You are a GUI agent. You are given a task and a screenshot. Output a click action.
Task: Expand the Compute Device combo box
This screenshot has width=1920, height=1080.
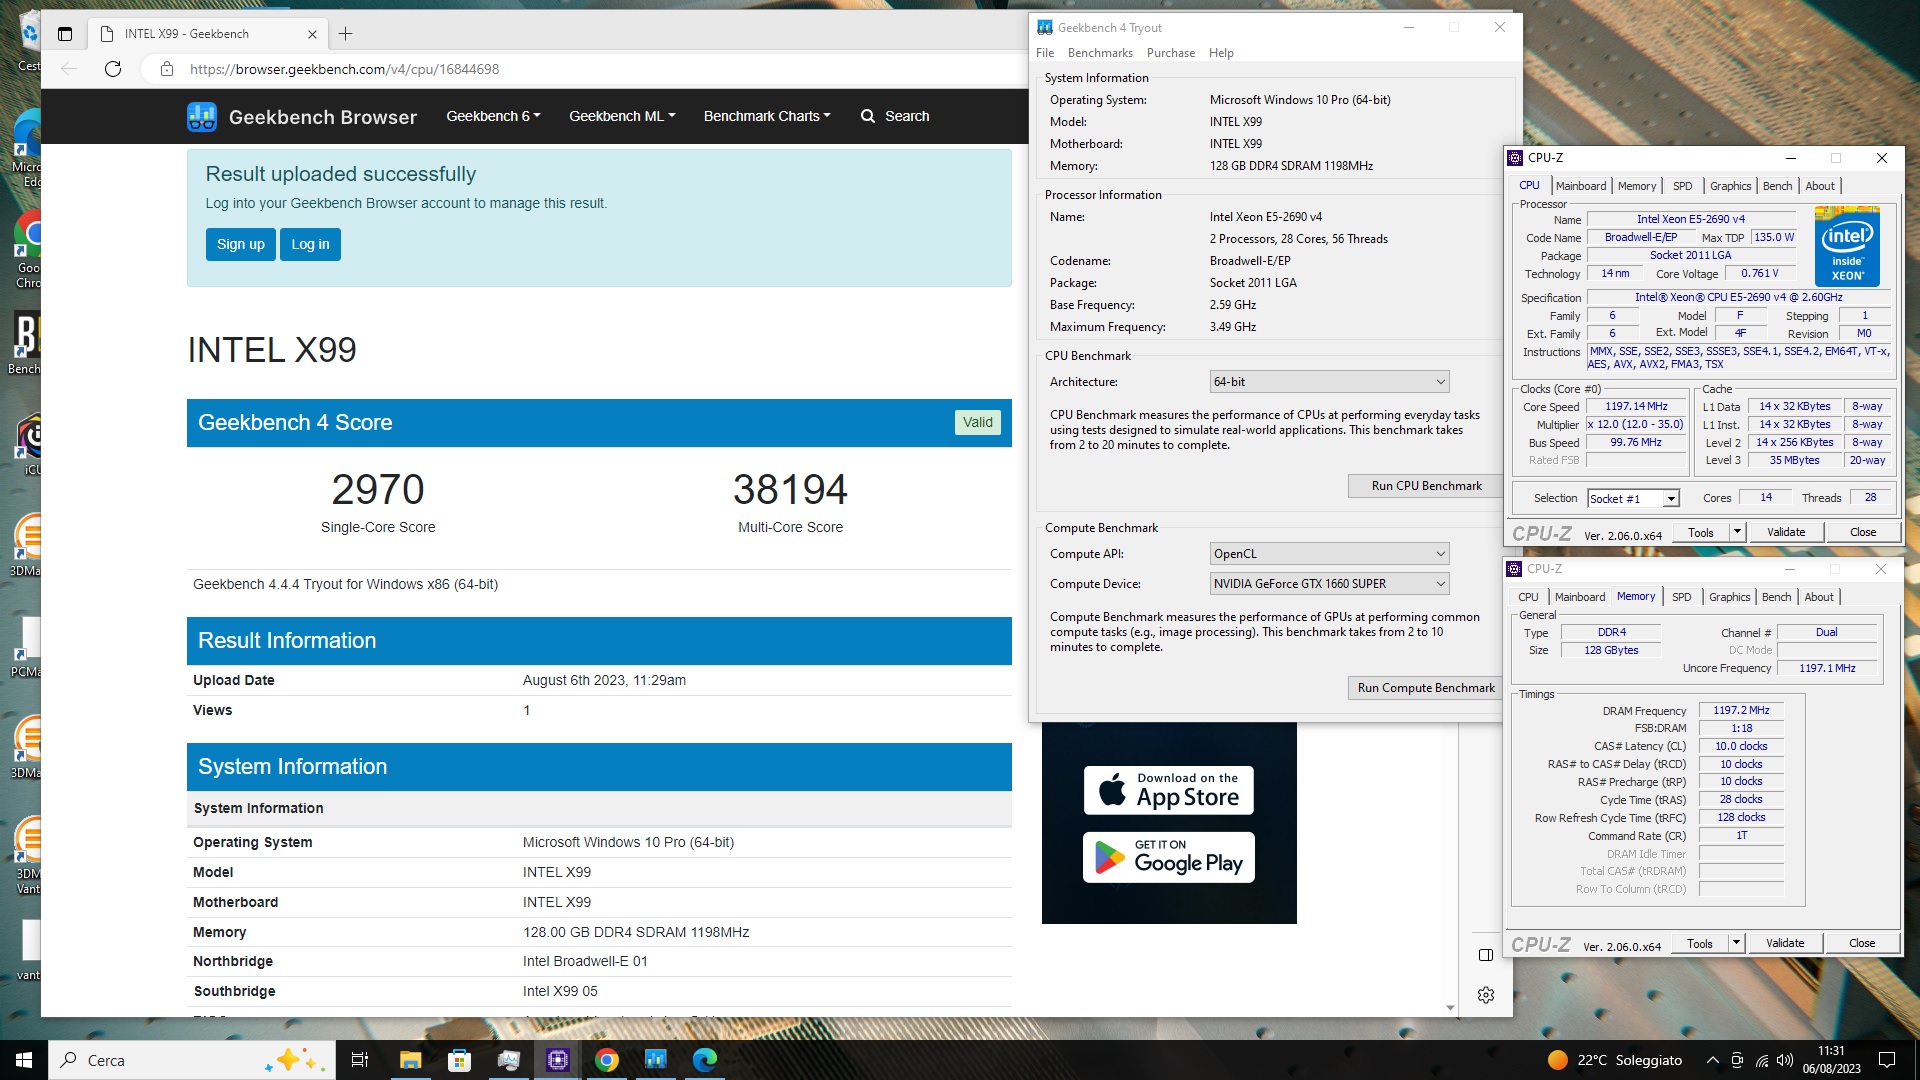[1329, 584]
